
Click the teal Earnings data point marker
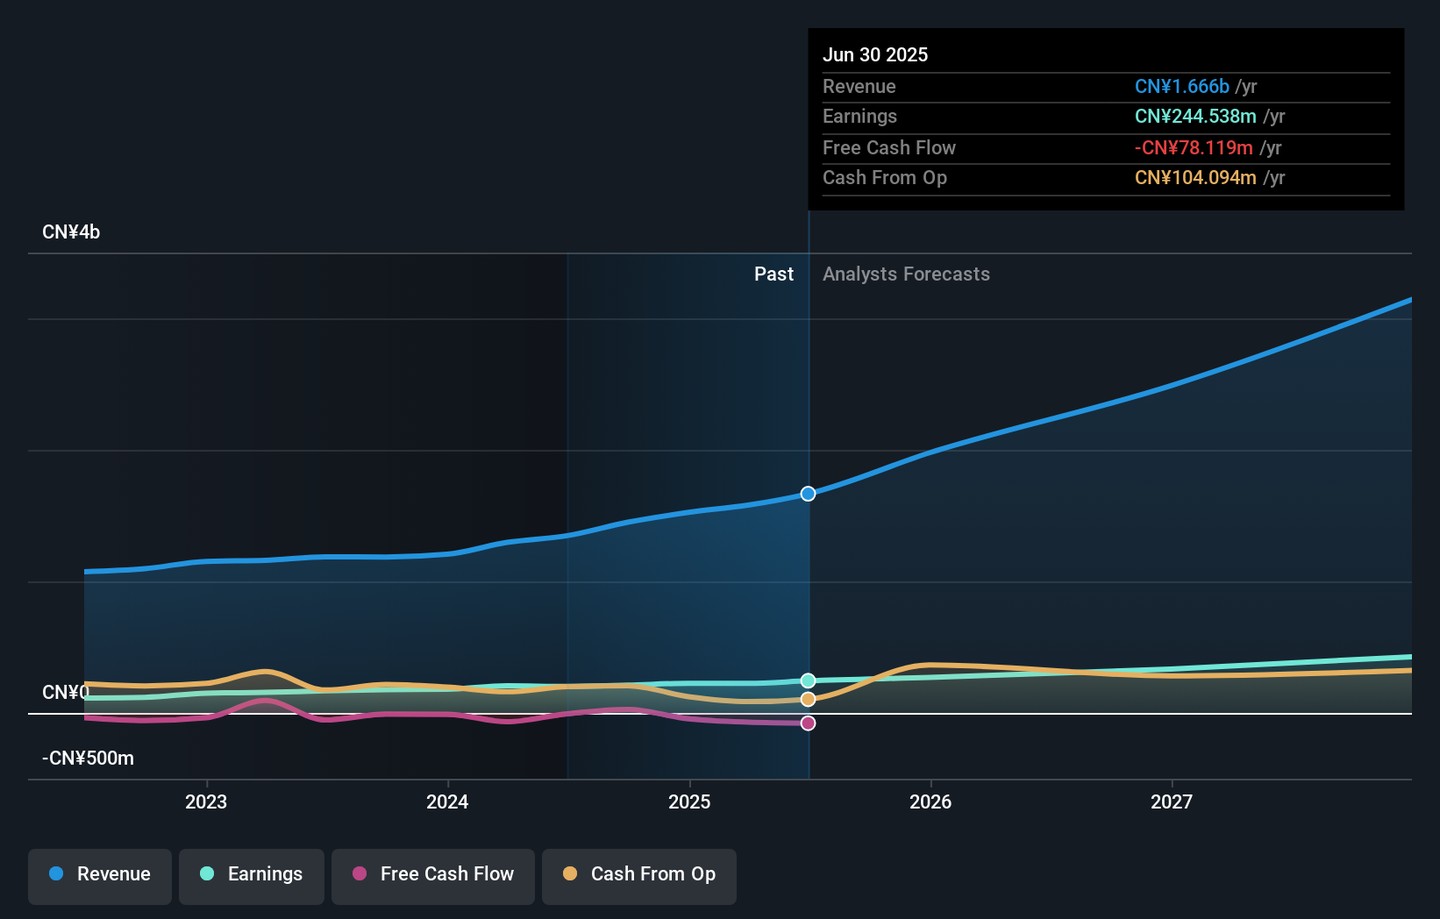click(x=808, y=681)
